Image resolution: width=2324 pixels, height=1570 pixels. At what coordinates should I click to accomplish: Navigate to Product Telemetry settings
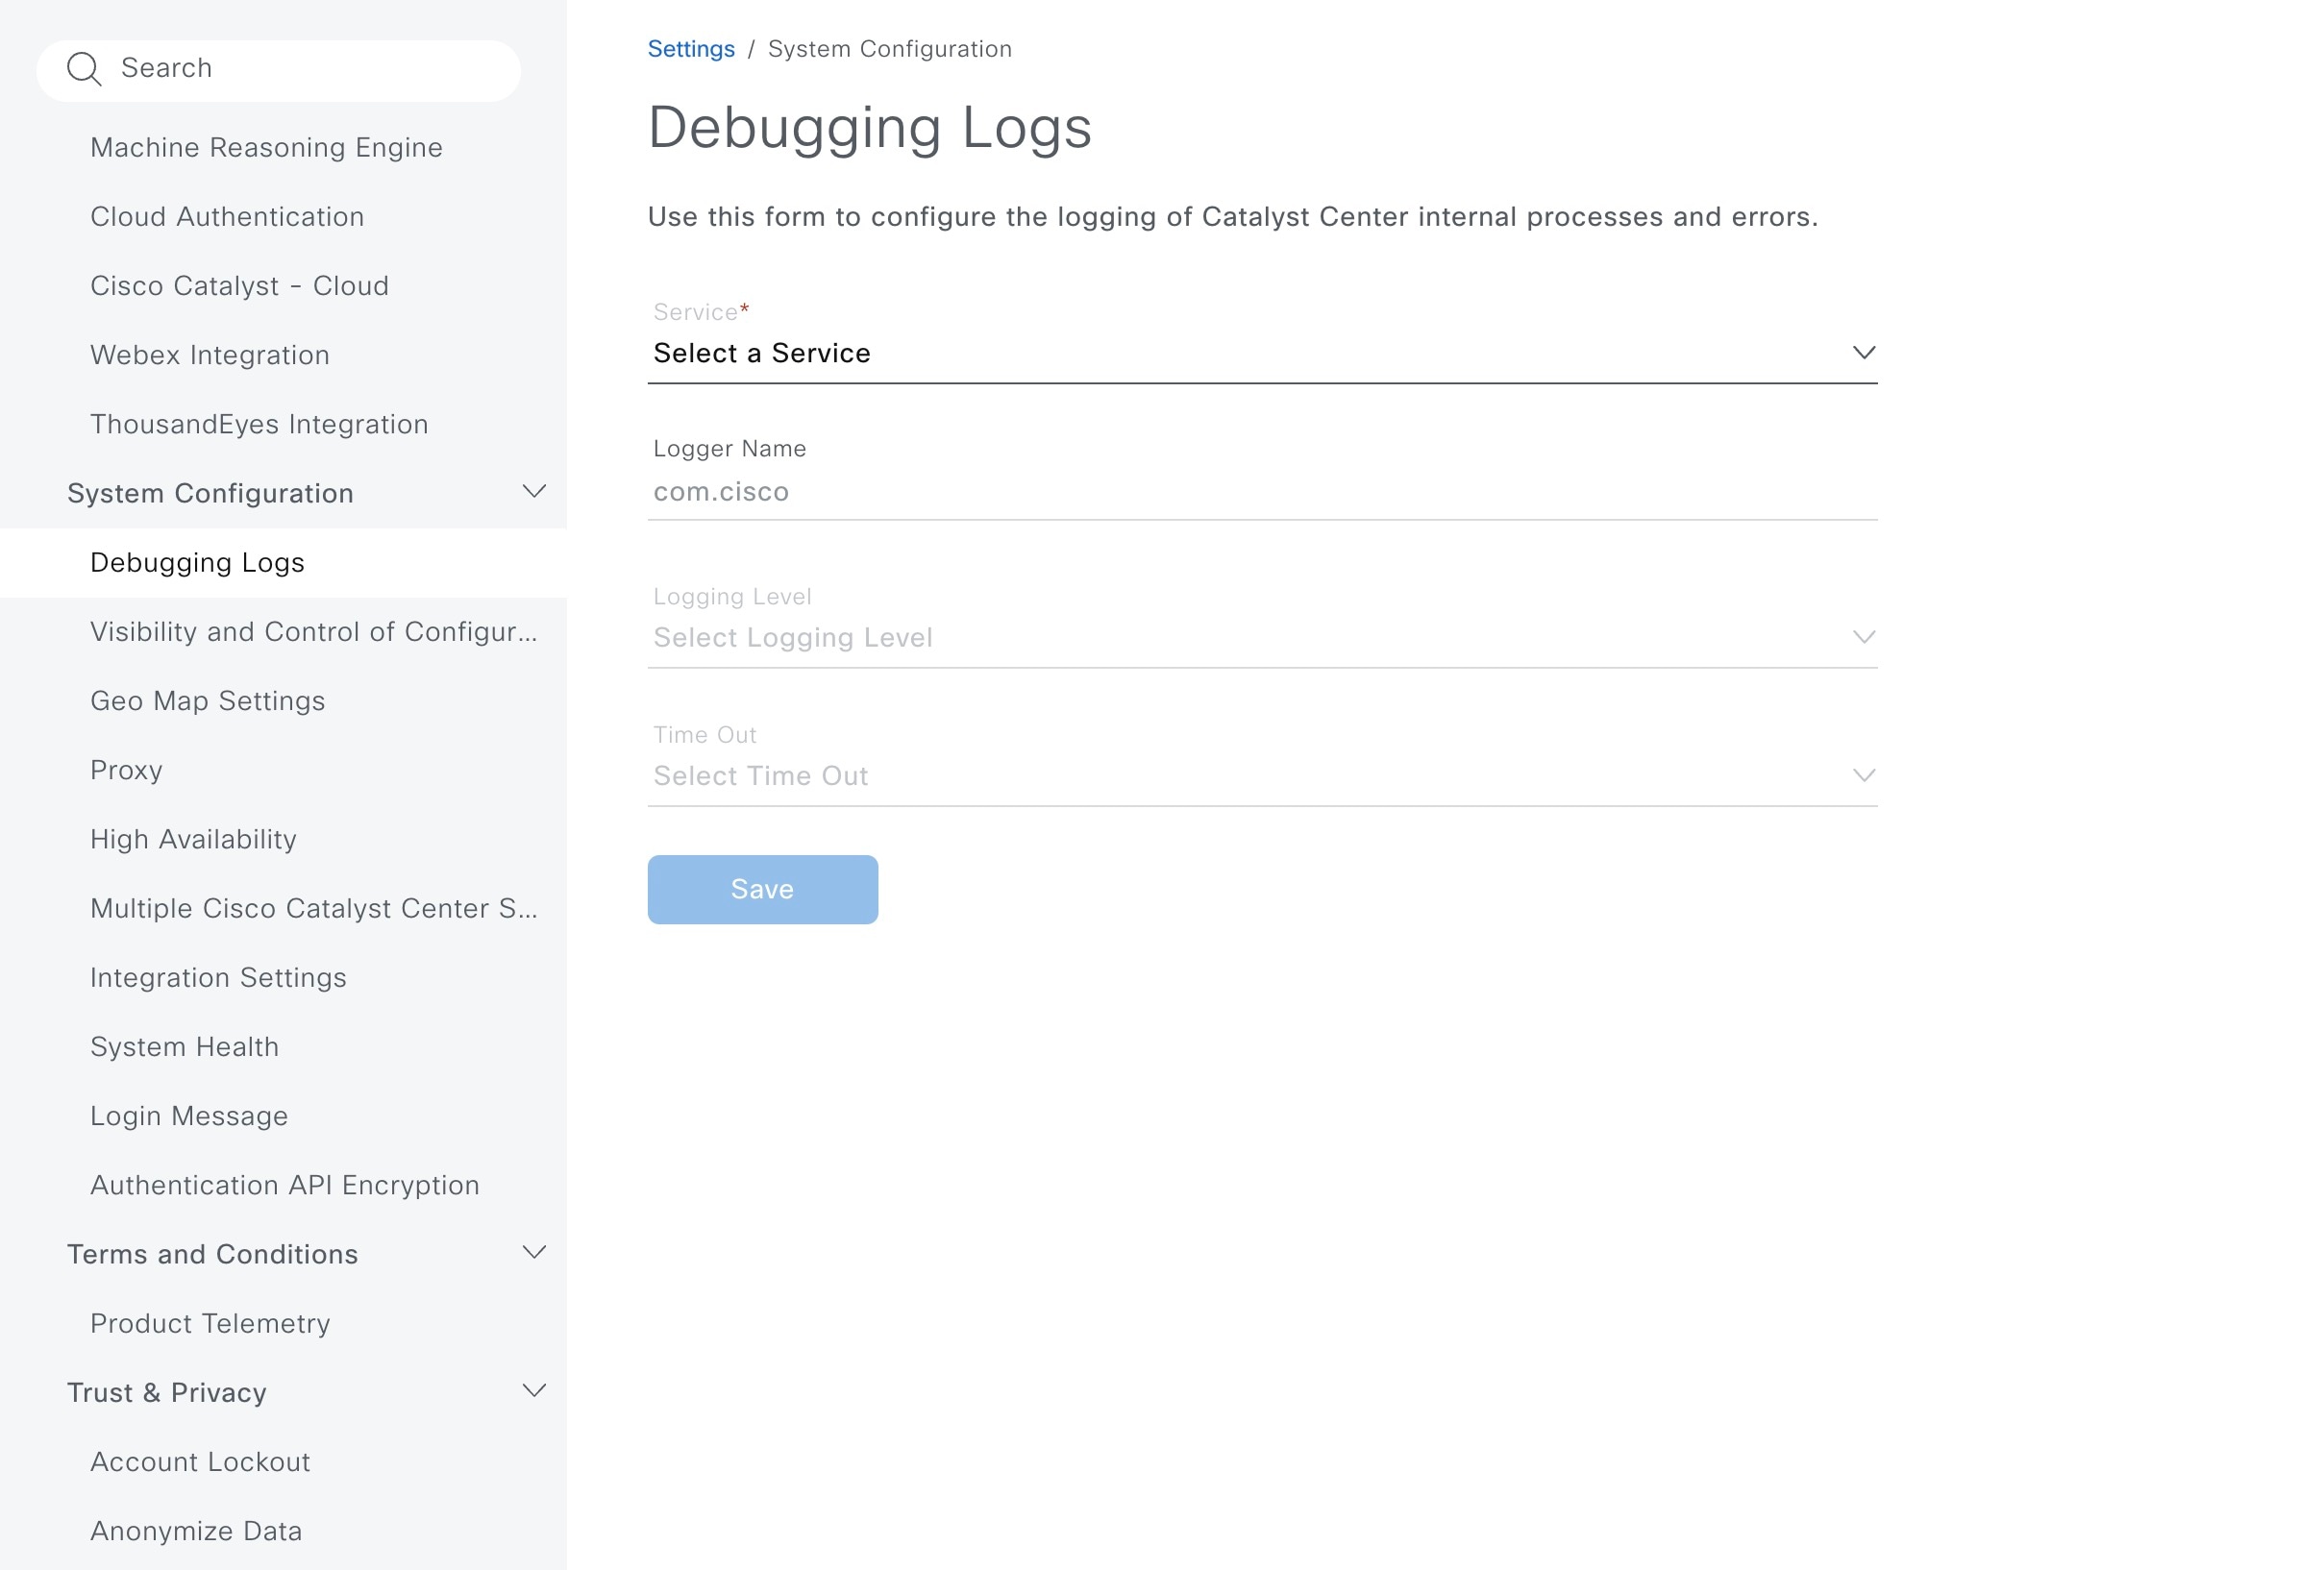(210, 1323)
